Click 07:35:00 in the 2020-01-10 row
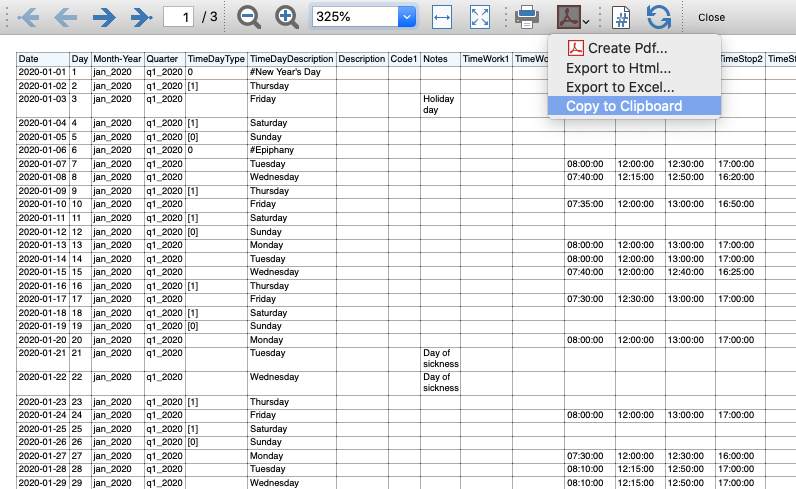The width and height of the screenshot is (796, 489). click(585, 204)
